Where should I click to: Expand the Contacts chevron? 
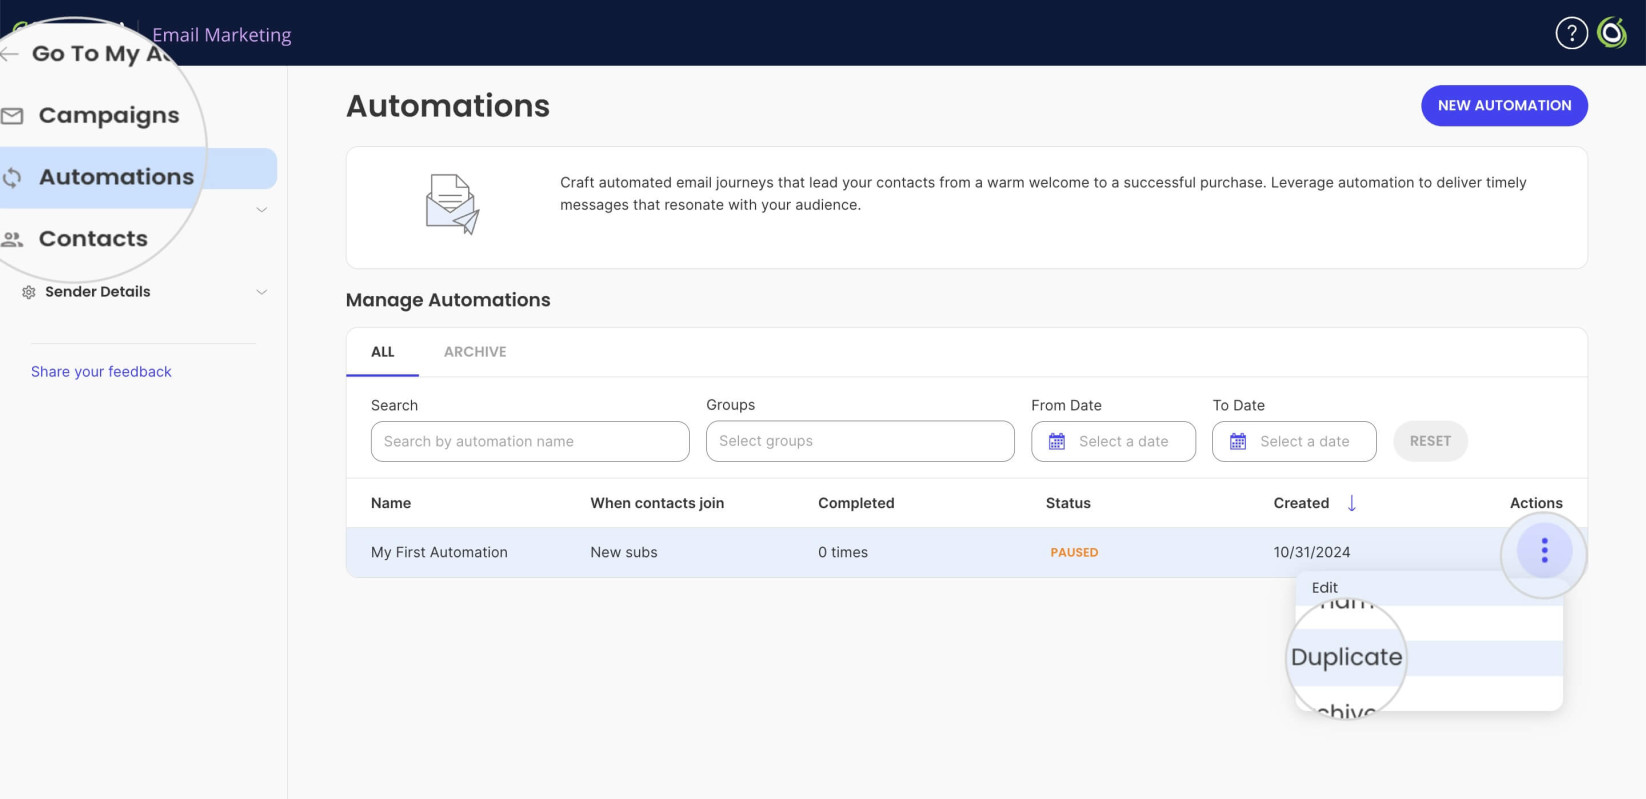click(x=262, y=210)
